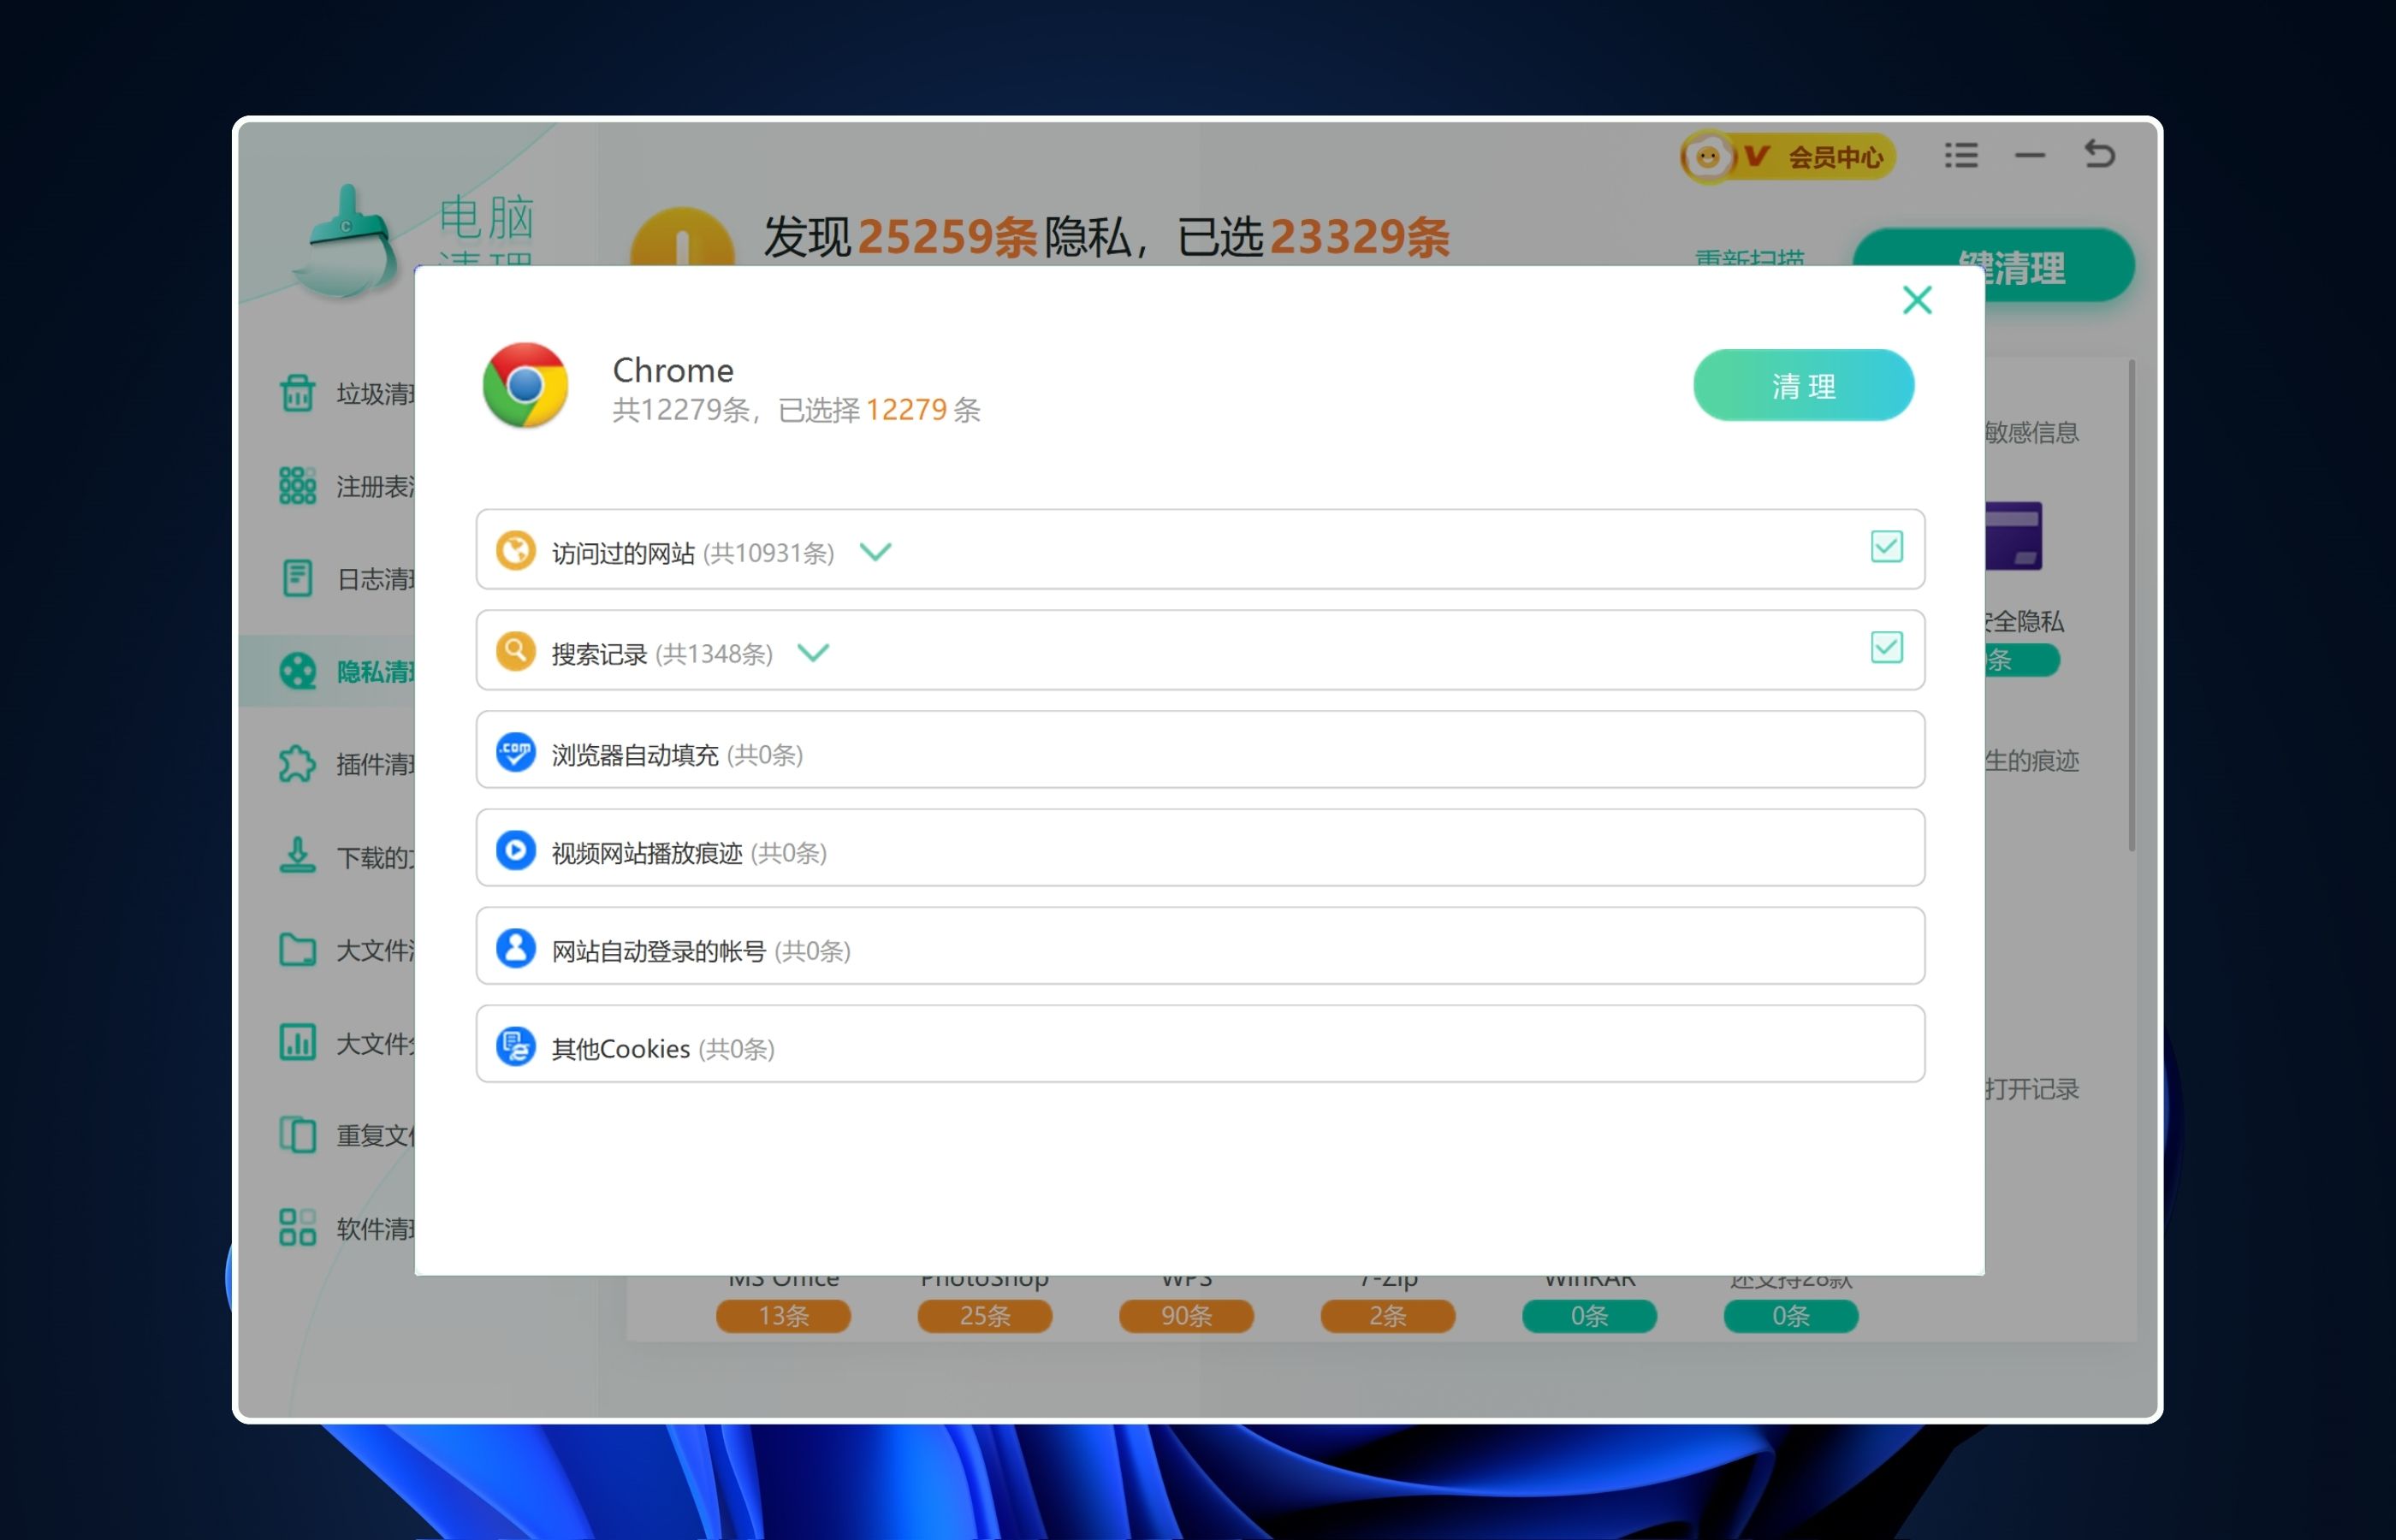The image size is (2396, 1540).
Task: Click the 插件清理 sidebar label
Action: coord(375,765)
